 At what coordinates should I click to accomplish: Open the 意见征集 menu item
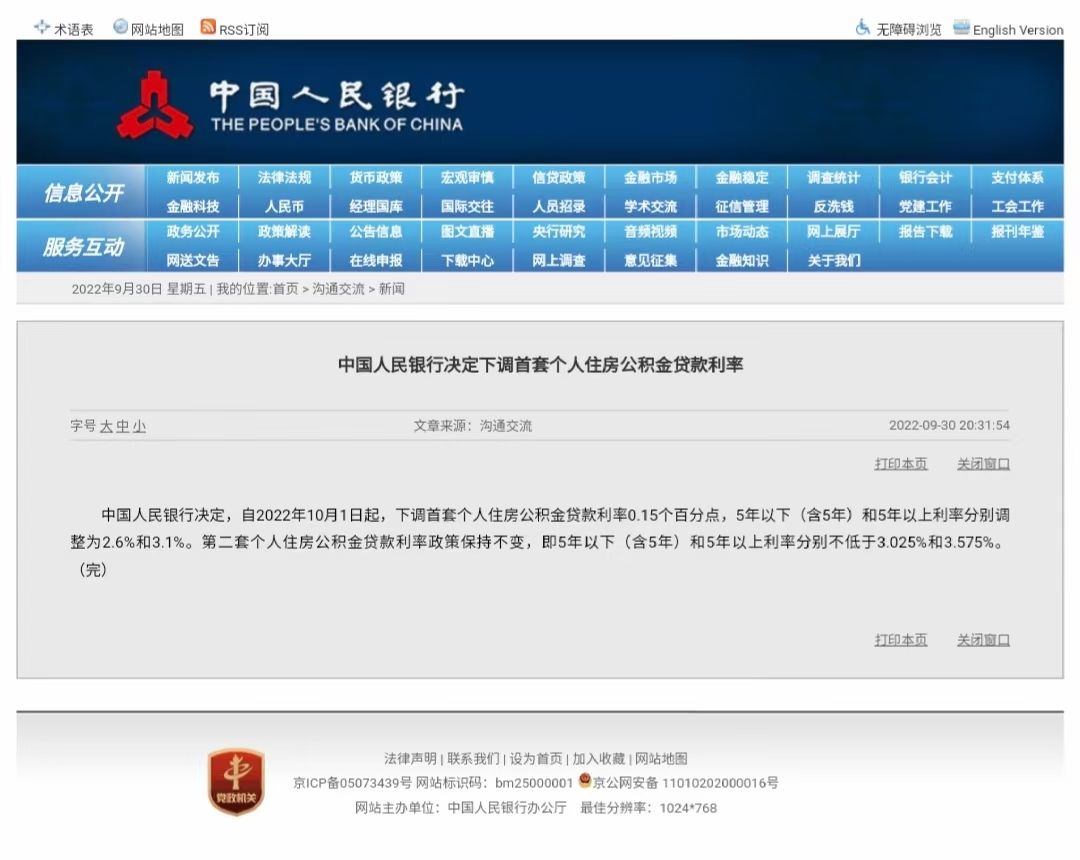(650, 260)
